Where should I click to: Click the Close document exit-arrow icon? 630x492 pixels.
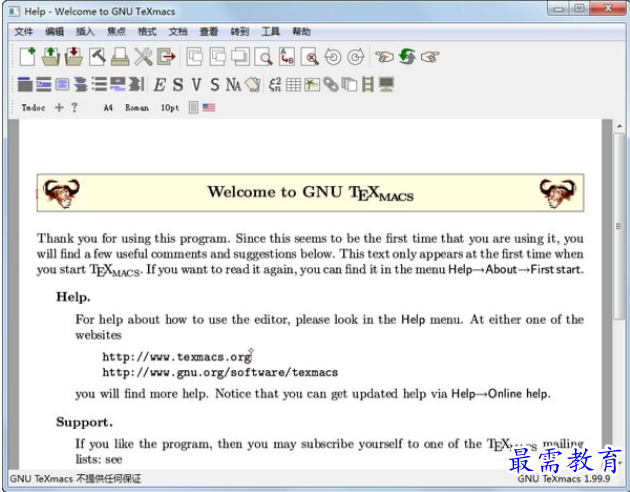pos(166,57)
